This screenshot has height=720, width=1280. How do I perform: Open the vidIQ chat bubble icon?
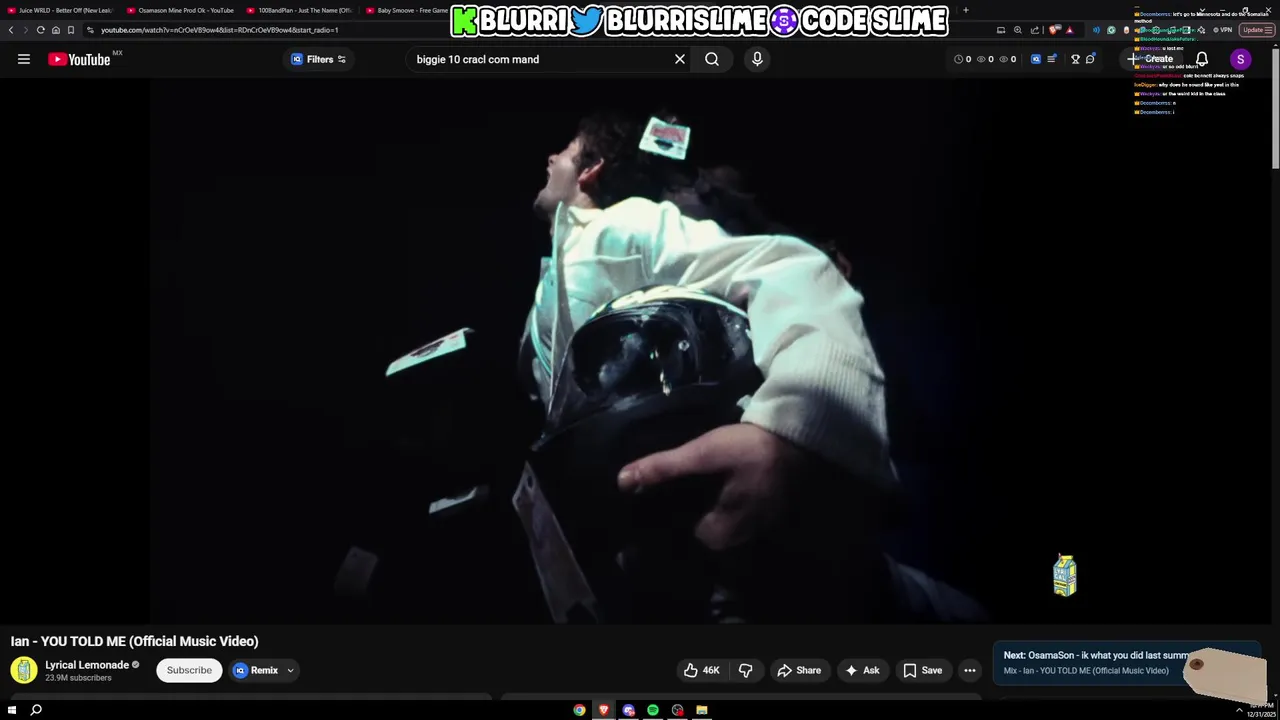point(1090,59)
